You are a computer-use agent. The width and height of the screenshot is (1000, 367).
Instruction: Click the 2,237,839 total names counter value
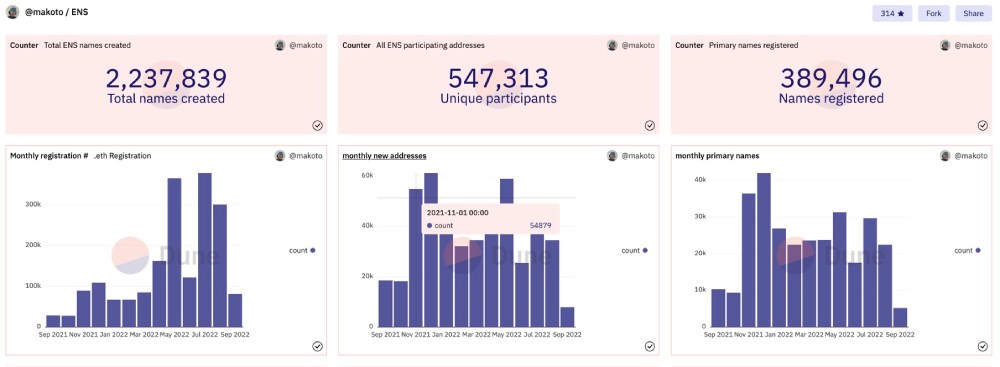click(166, 79)
